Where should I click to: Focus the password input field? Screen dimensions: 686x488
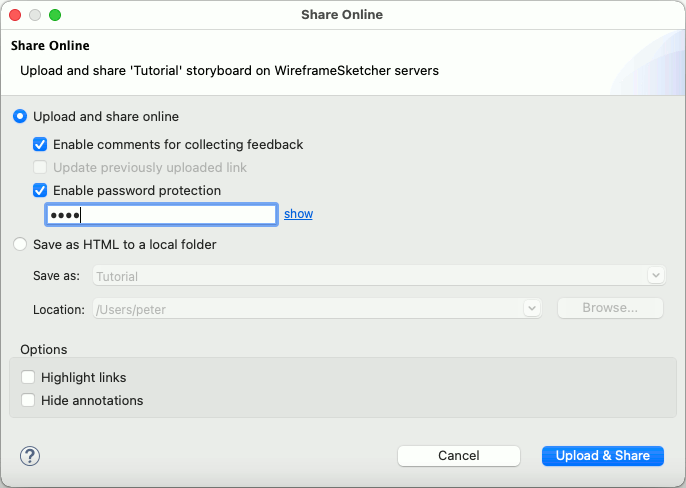pos(161,214)
